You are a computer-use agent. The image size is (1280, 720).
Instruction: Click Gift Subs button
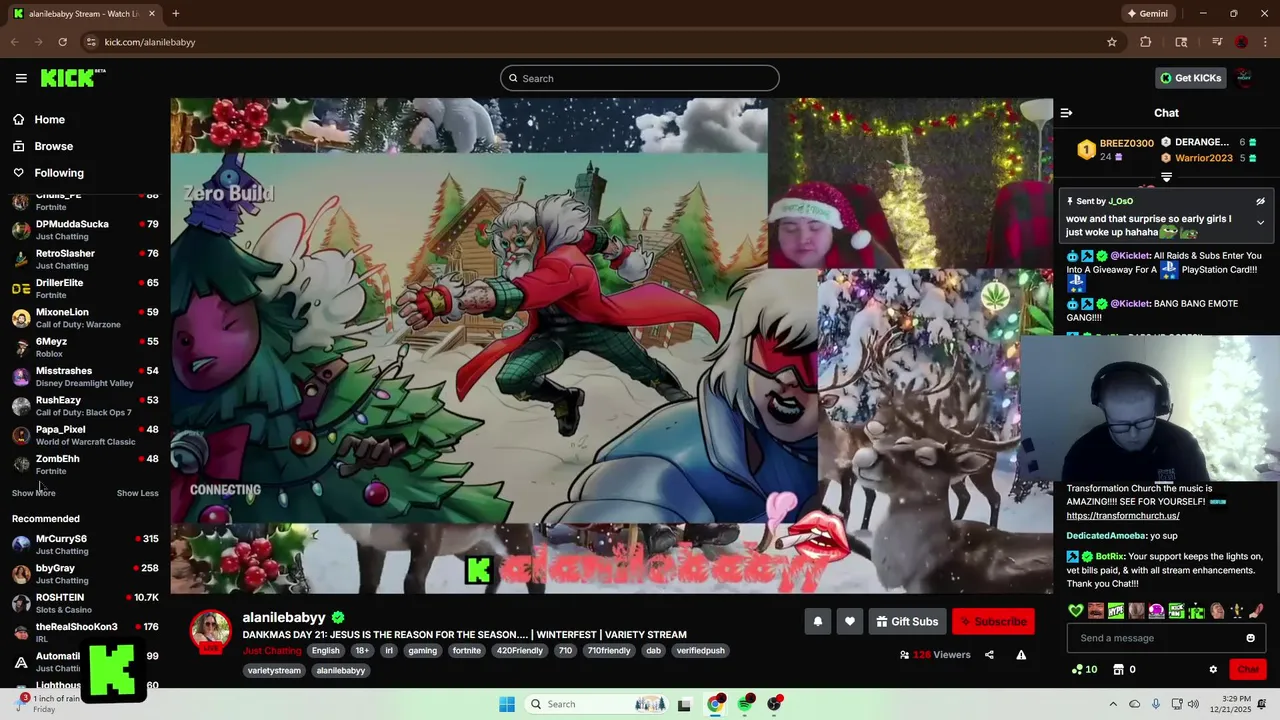(x=906, y=622)
